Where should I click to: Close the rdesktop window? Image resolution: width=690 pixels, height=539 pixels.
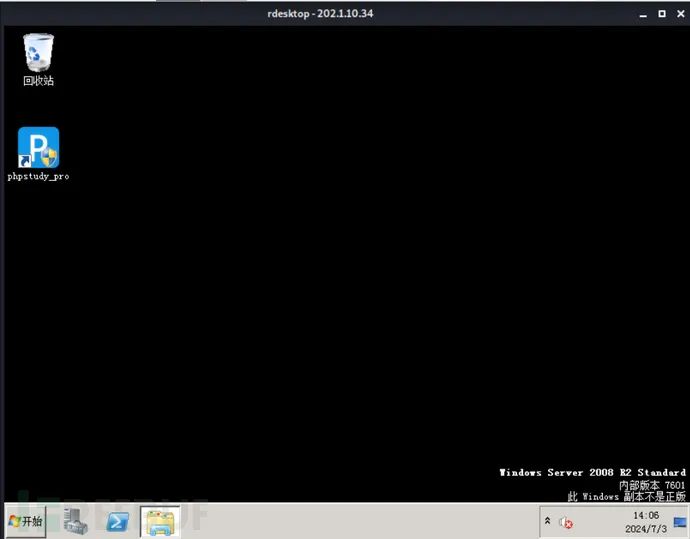(680, 14)
